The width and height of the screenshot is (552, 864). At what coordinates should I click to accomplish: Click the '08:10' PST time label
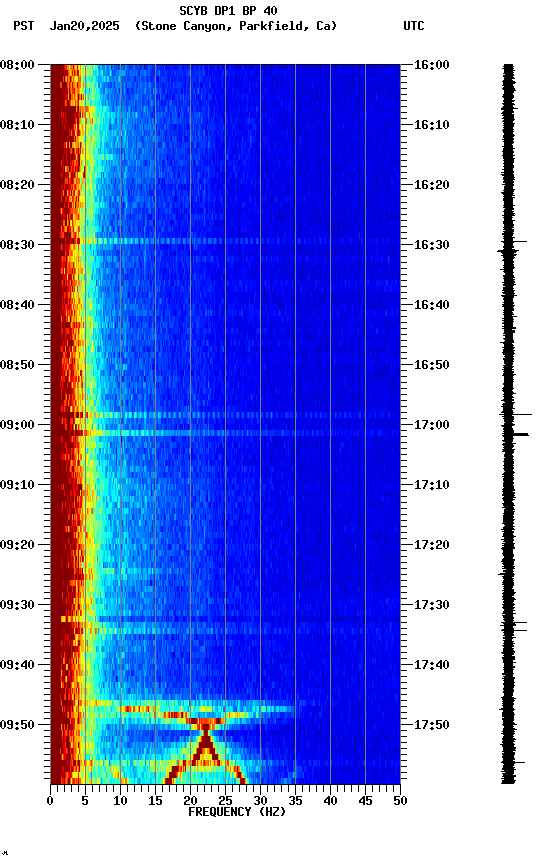pyautogui.click(x=17, y=125)
